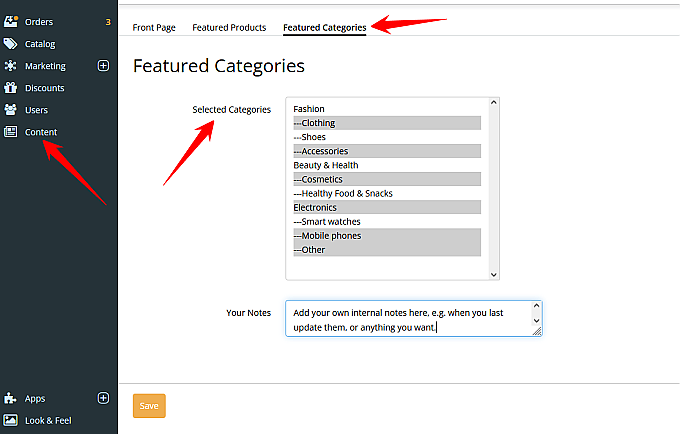This screenshot has height=434, width=680.
Task: Click the Marketing icon in sidebar
Action: pos(10,65)
